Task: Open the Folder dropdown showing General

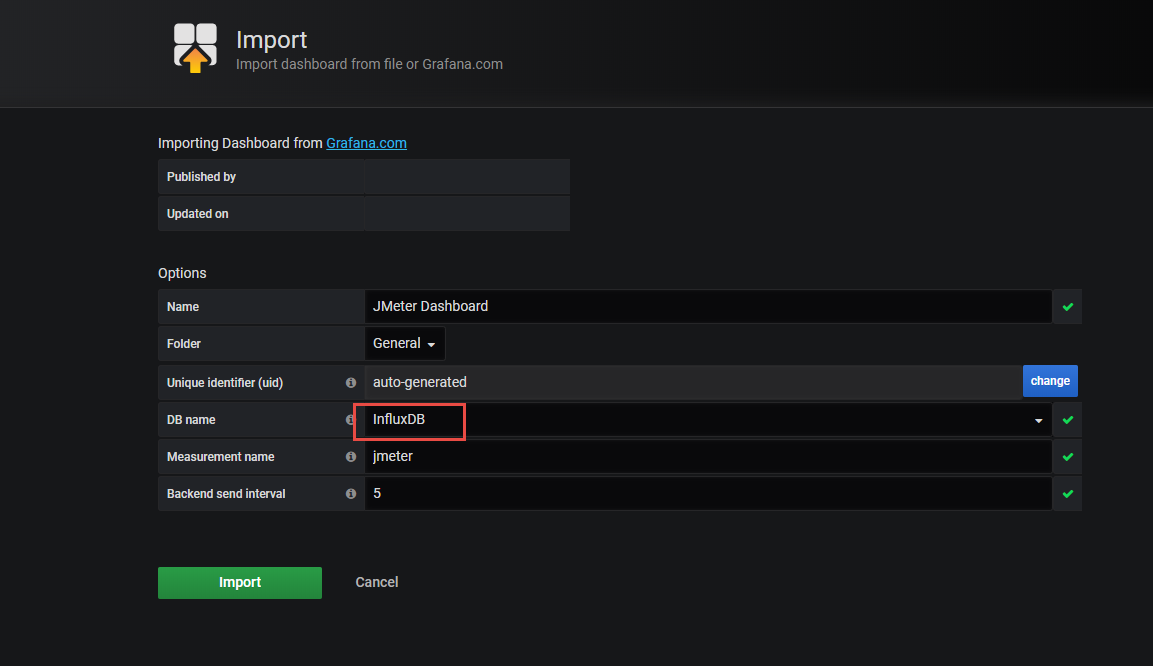Action: pos(405,344)
